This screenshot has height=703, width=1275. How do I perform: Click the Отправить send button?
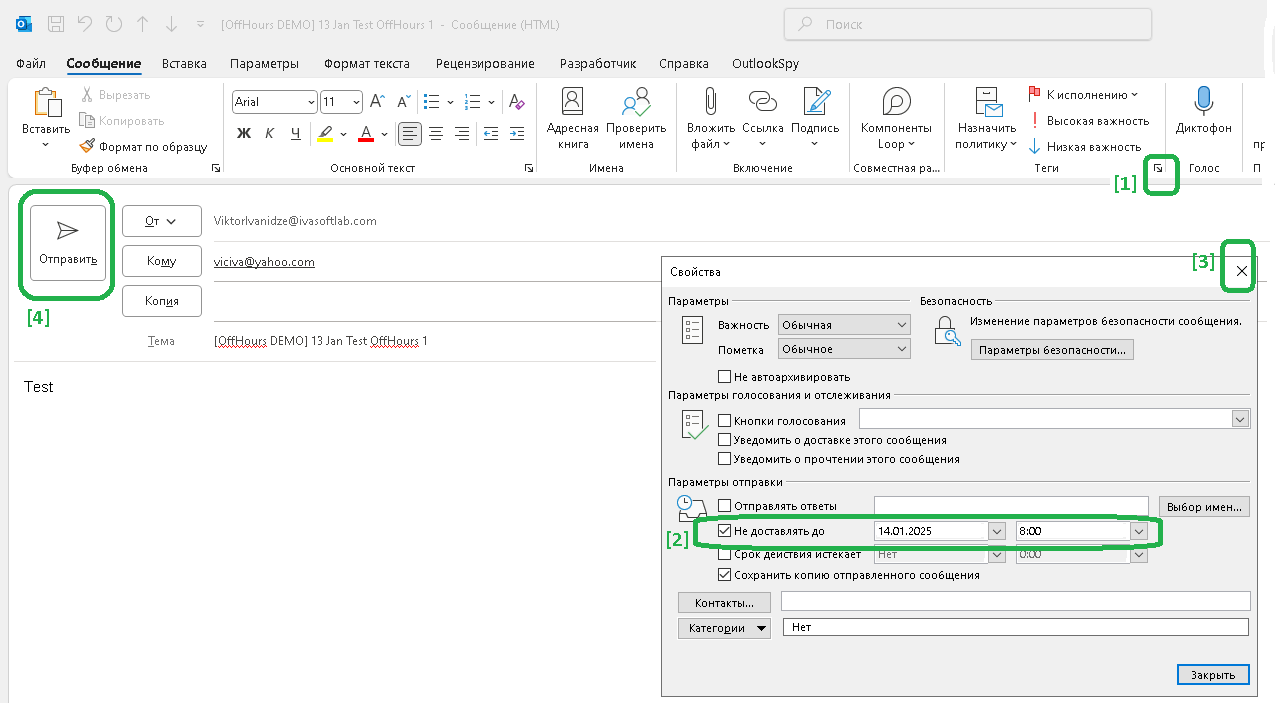[x=68, y=243]
